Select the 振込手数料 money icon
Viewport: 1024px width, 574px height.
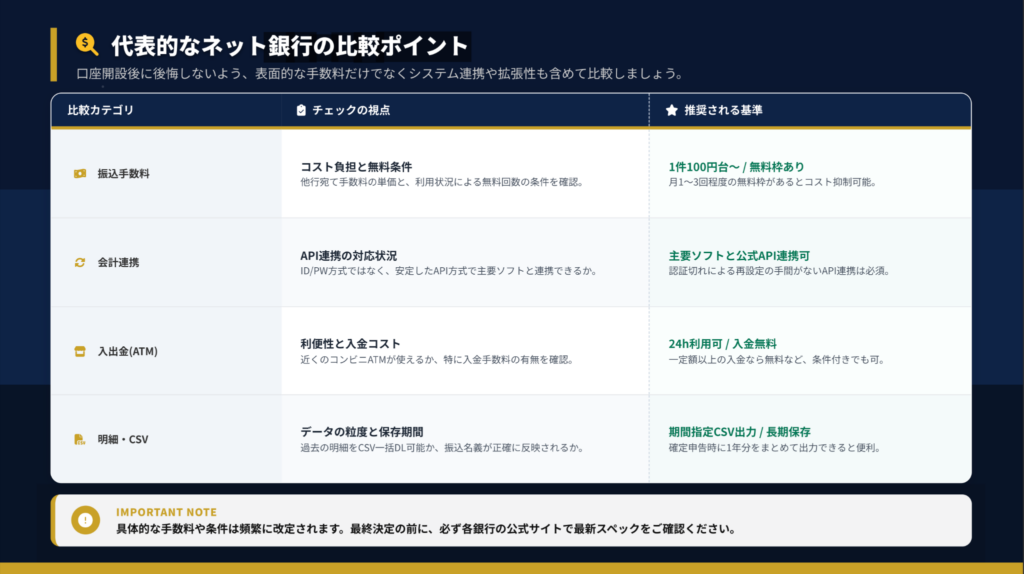pos(80,174)
